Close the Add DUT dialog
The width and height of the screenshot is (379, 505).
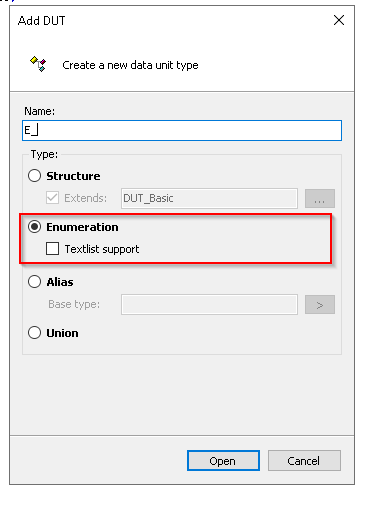click(339, 20)
